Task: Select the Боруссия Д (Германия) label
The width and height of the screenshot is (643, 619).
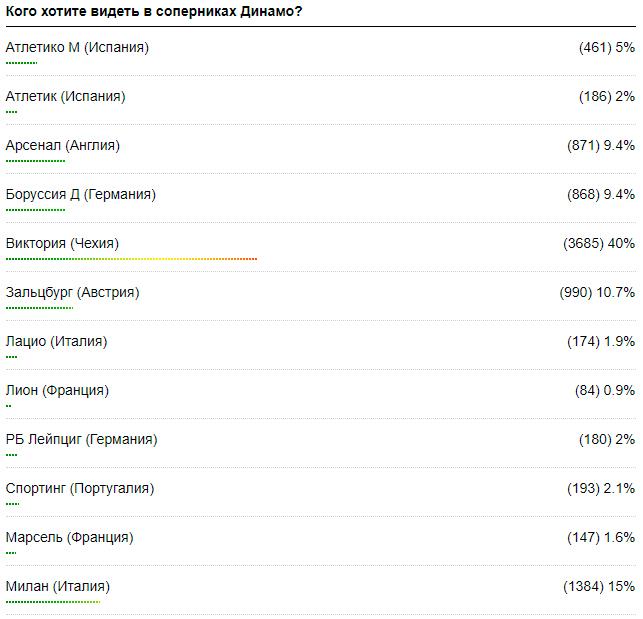Action: 80,194
